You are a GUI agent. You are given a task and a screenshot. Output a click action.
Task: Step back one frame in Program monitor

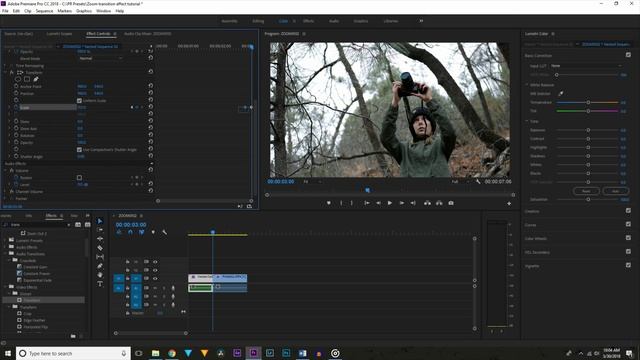[x=378, y=203]
